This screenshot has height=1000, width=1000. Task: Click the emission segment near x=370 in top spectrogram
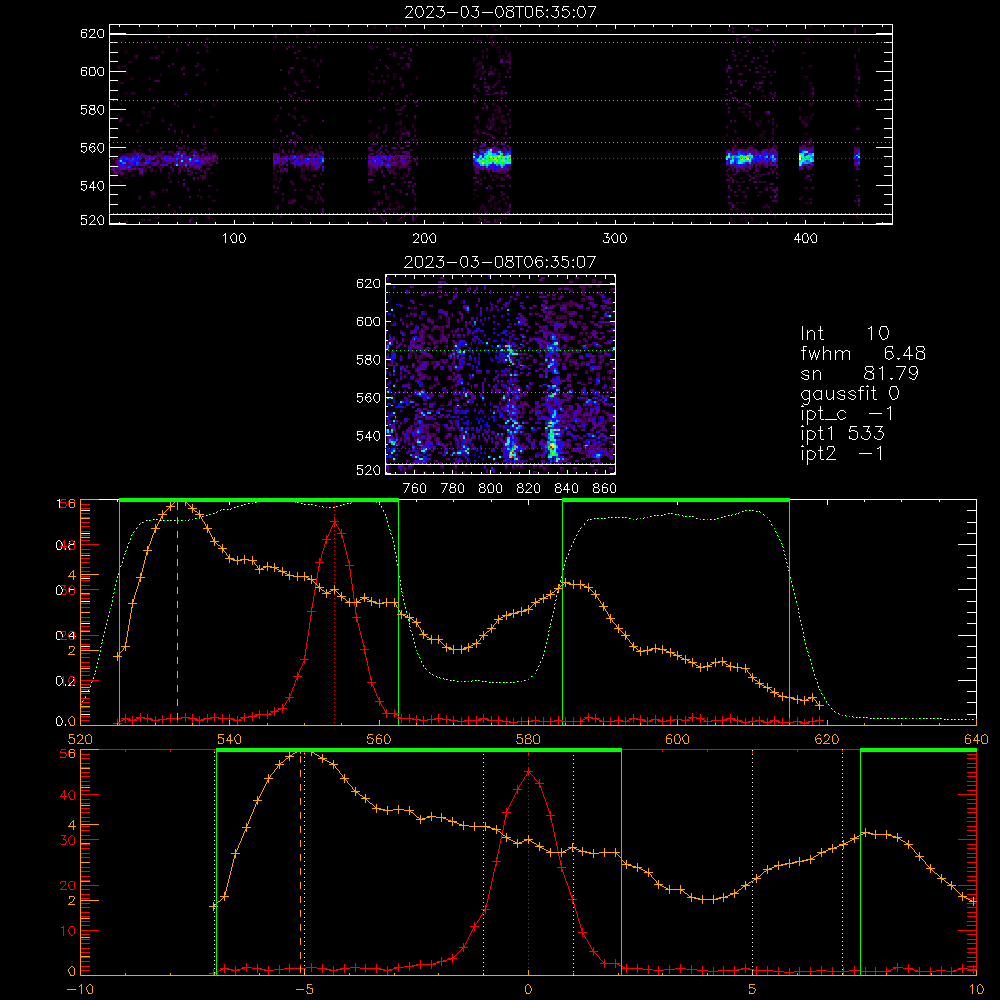point(751,157)
